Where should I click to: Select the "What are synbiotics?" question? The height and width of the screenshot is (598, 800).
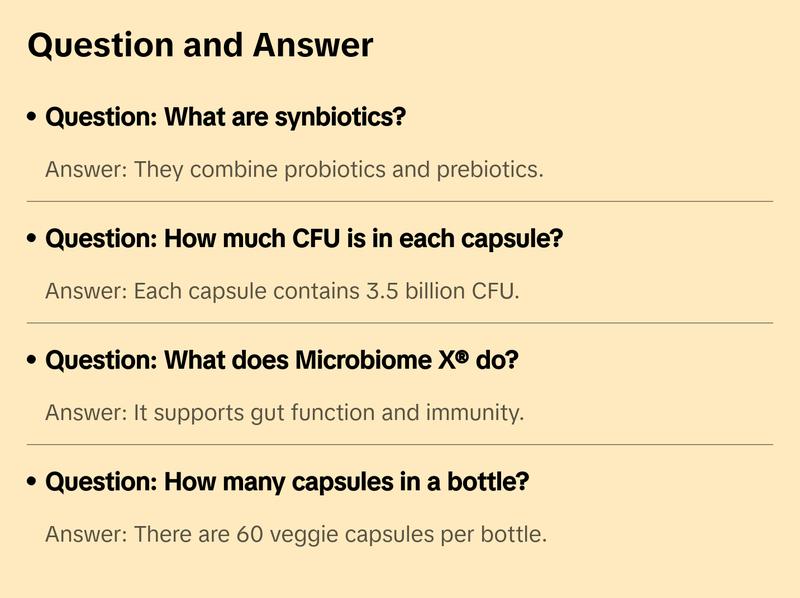pyautogui.click(x=226, y=118)
